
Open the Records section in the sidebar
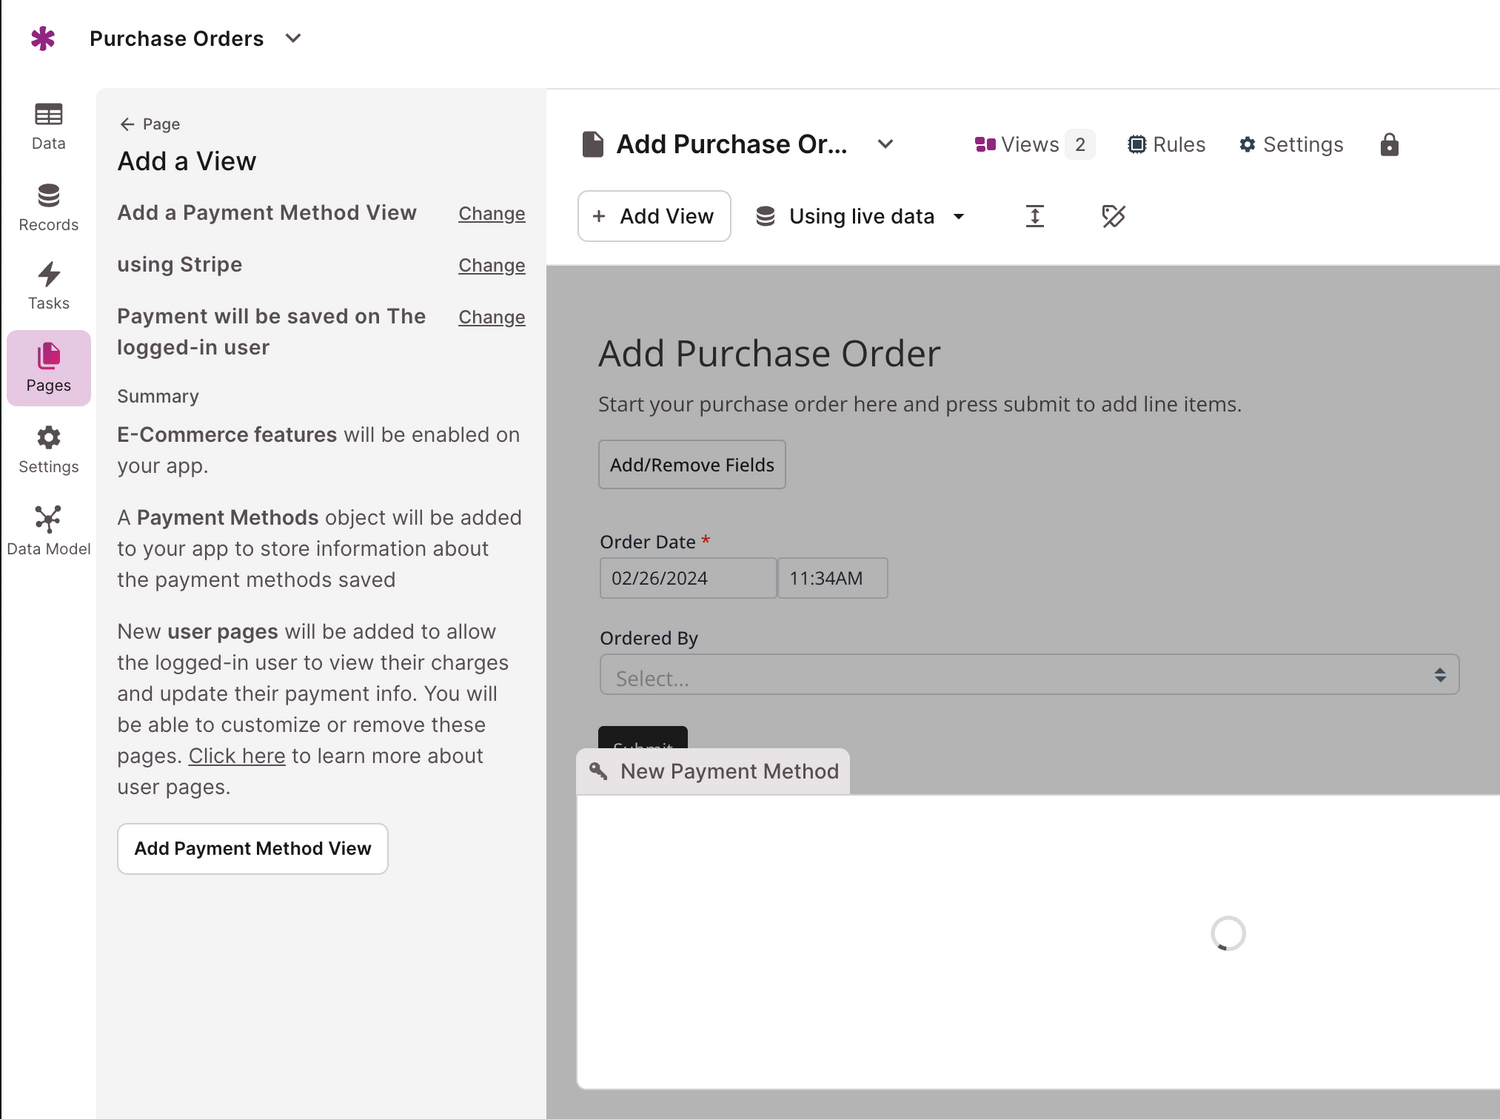(47, 206)
